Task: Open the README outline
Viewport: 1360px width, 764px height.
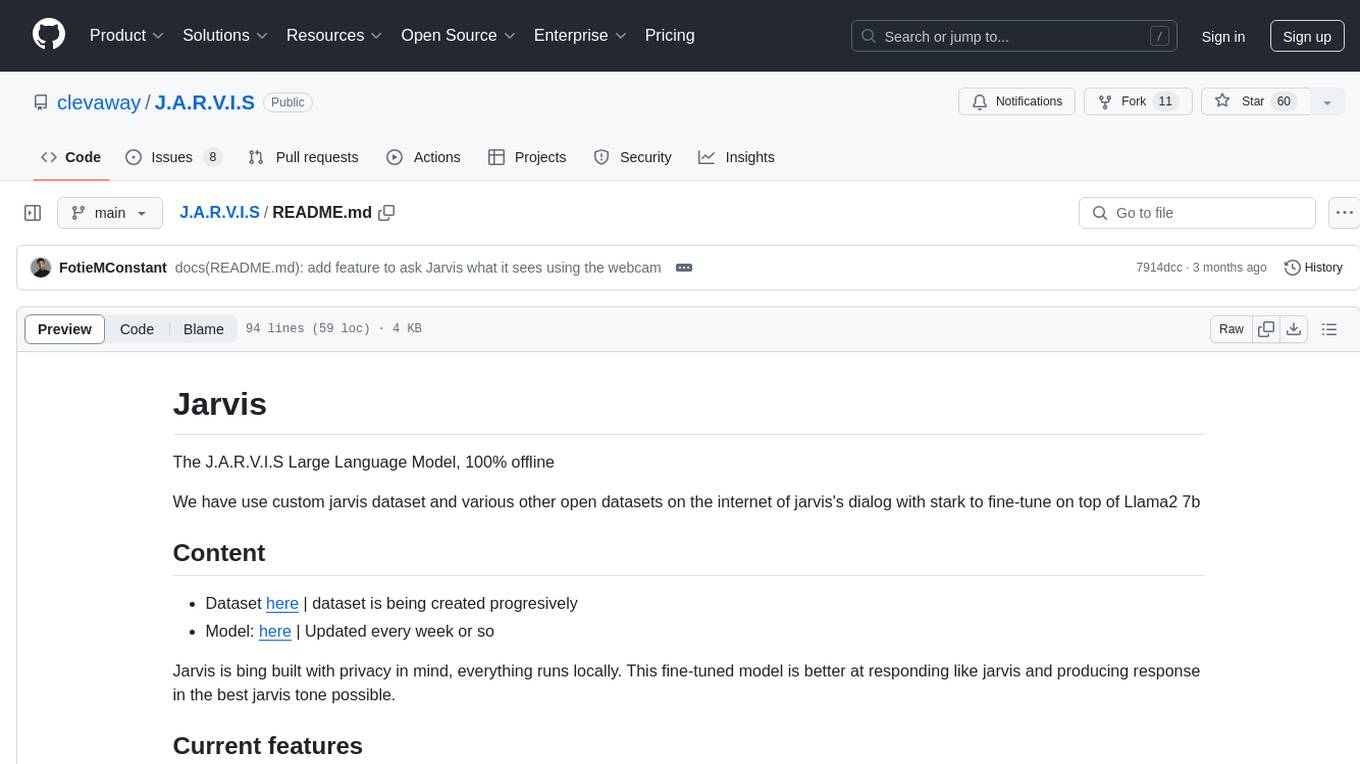Action: coord(1329,329)
